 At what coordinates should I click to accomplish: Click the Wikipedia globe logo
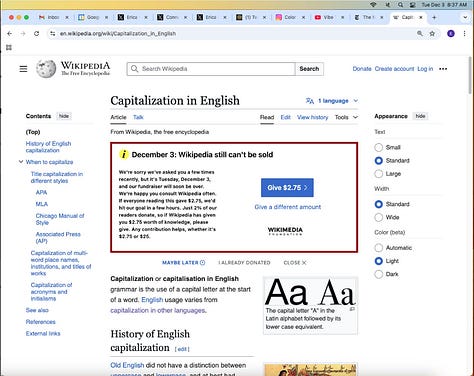46,69
